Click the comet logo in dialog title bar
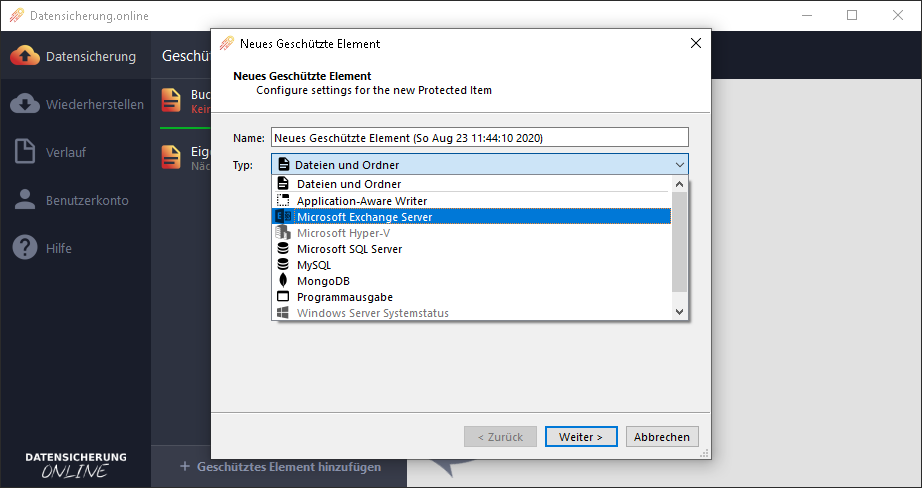The image size is (922, 488). point(227,44)
